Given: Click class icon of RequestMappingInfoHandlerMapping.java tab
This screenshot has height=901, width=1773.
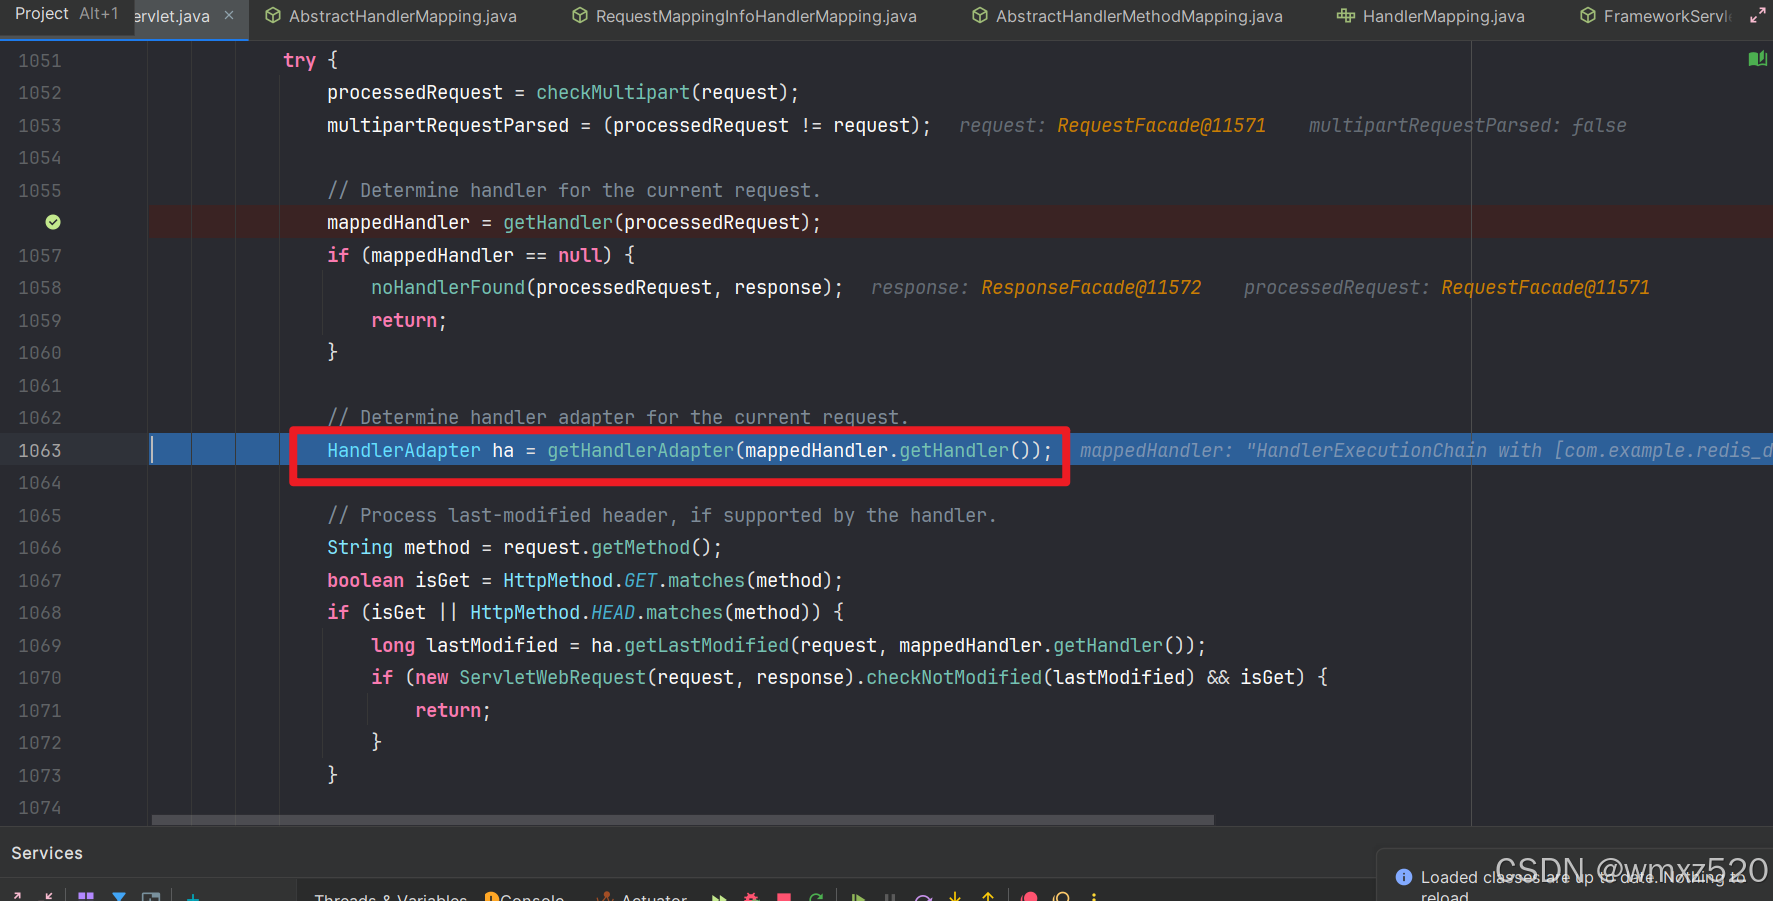Looking at the screenshot, I should [x=580, y=16].
